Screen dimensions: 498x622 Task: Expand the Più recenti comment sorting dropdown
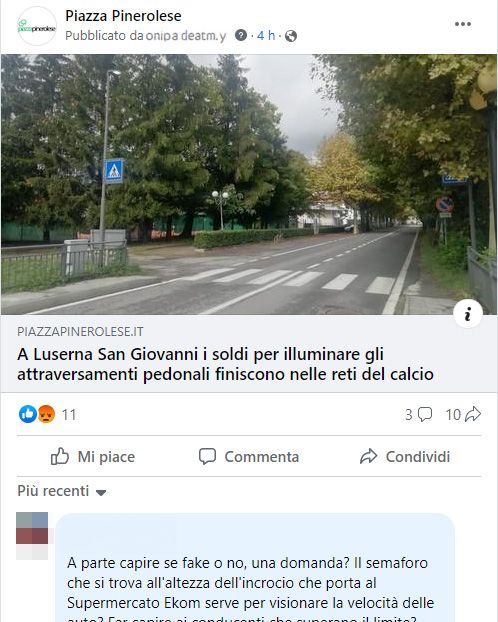point(62,491)
